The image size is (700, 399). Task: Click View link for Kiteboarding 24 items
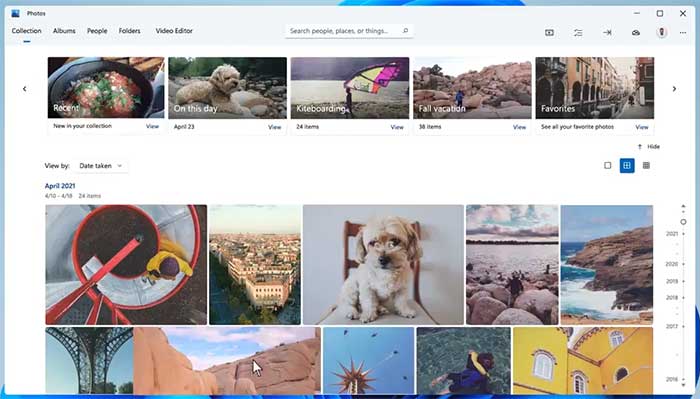[397, 127]
